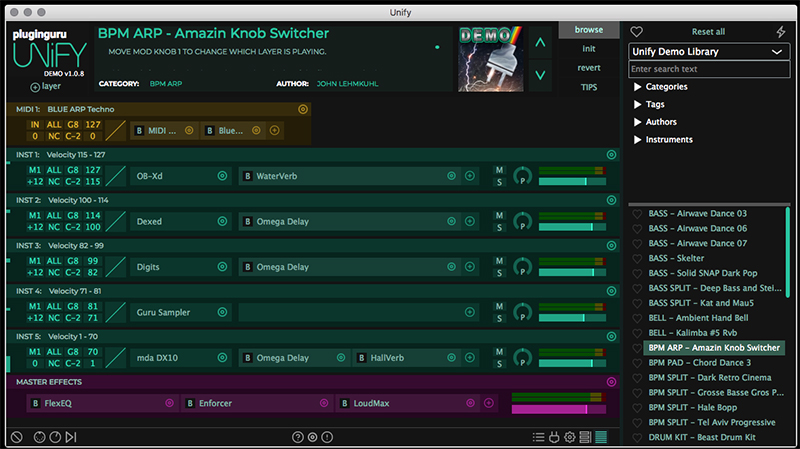Click the OB-Xd instrument ops icon
Viewport: 800px width, 449px height.
(222, 176)
